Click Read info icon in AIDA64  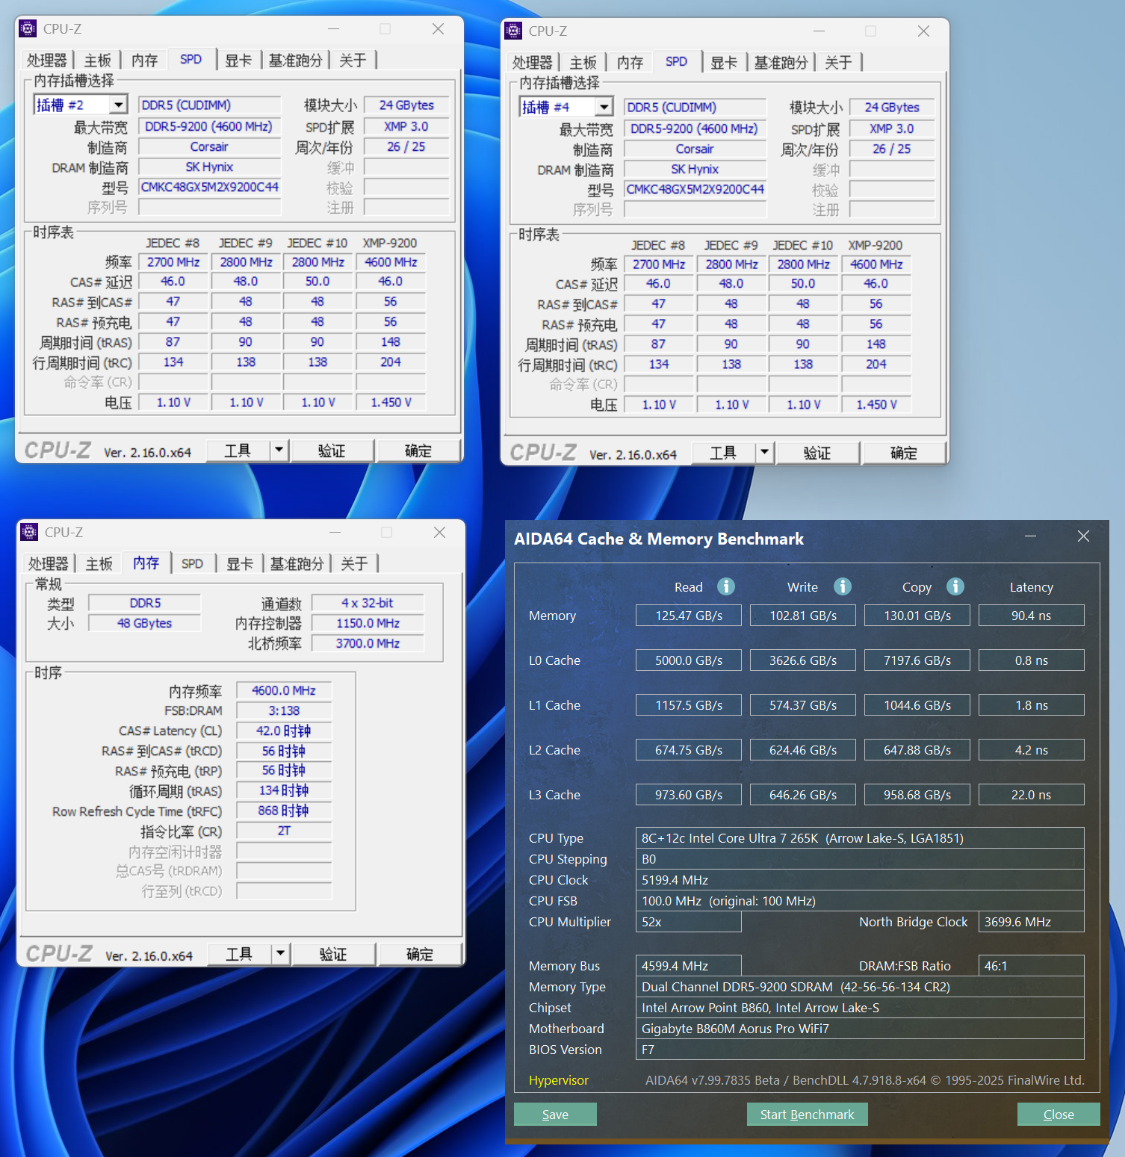726,587
